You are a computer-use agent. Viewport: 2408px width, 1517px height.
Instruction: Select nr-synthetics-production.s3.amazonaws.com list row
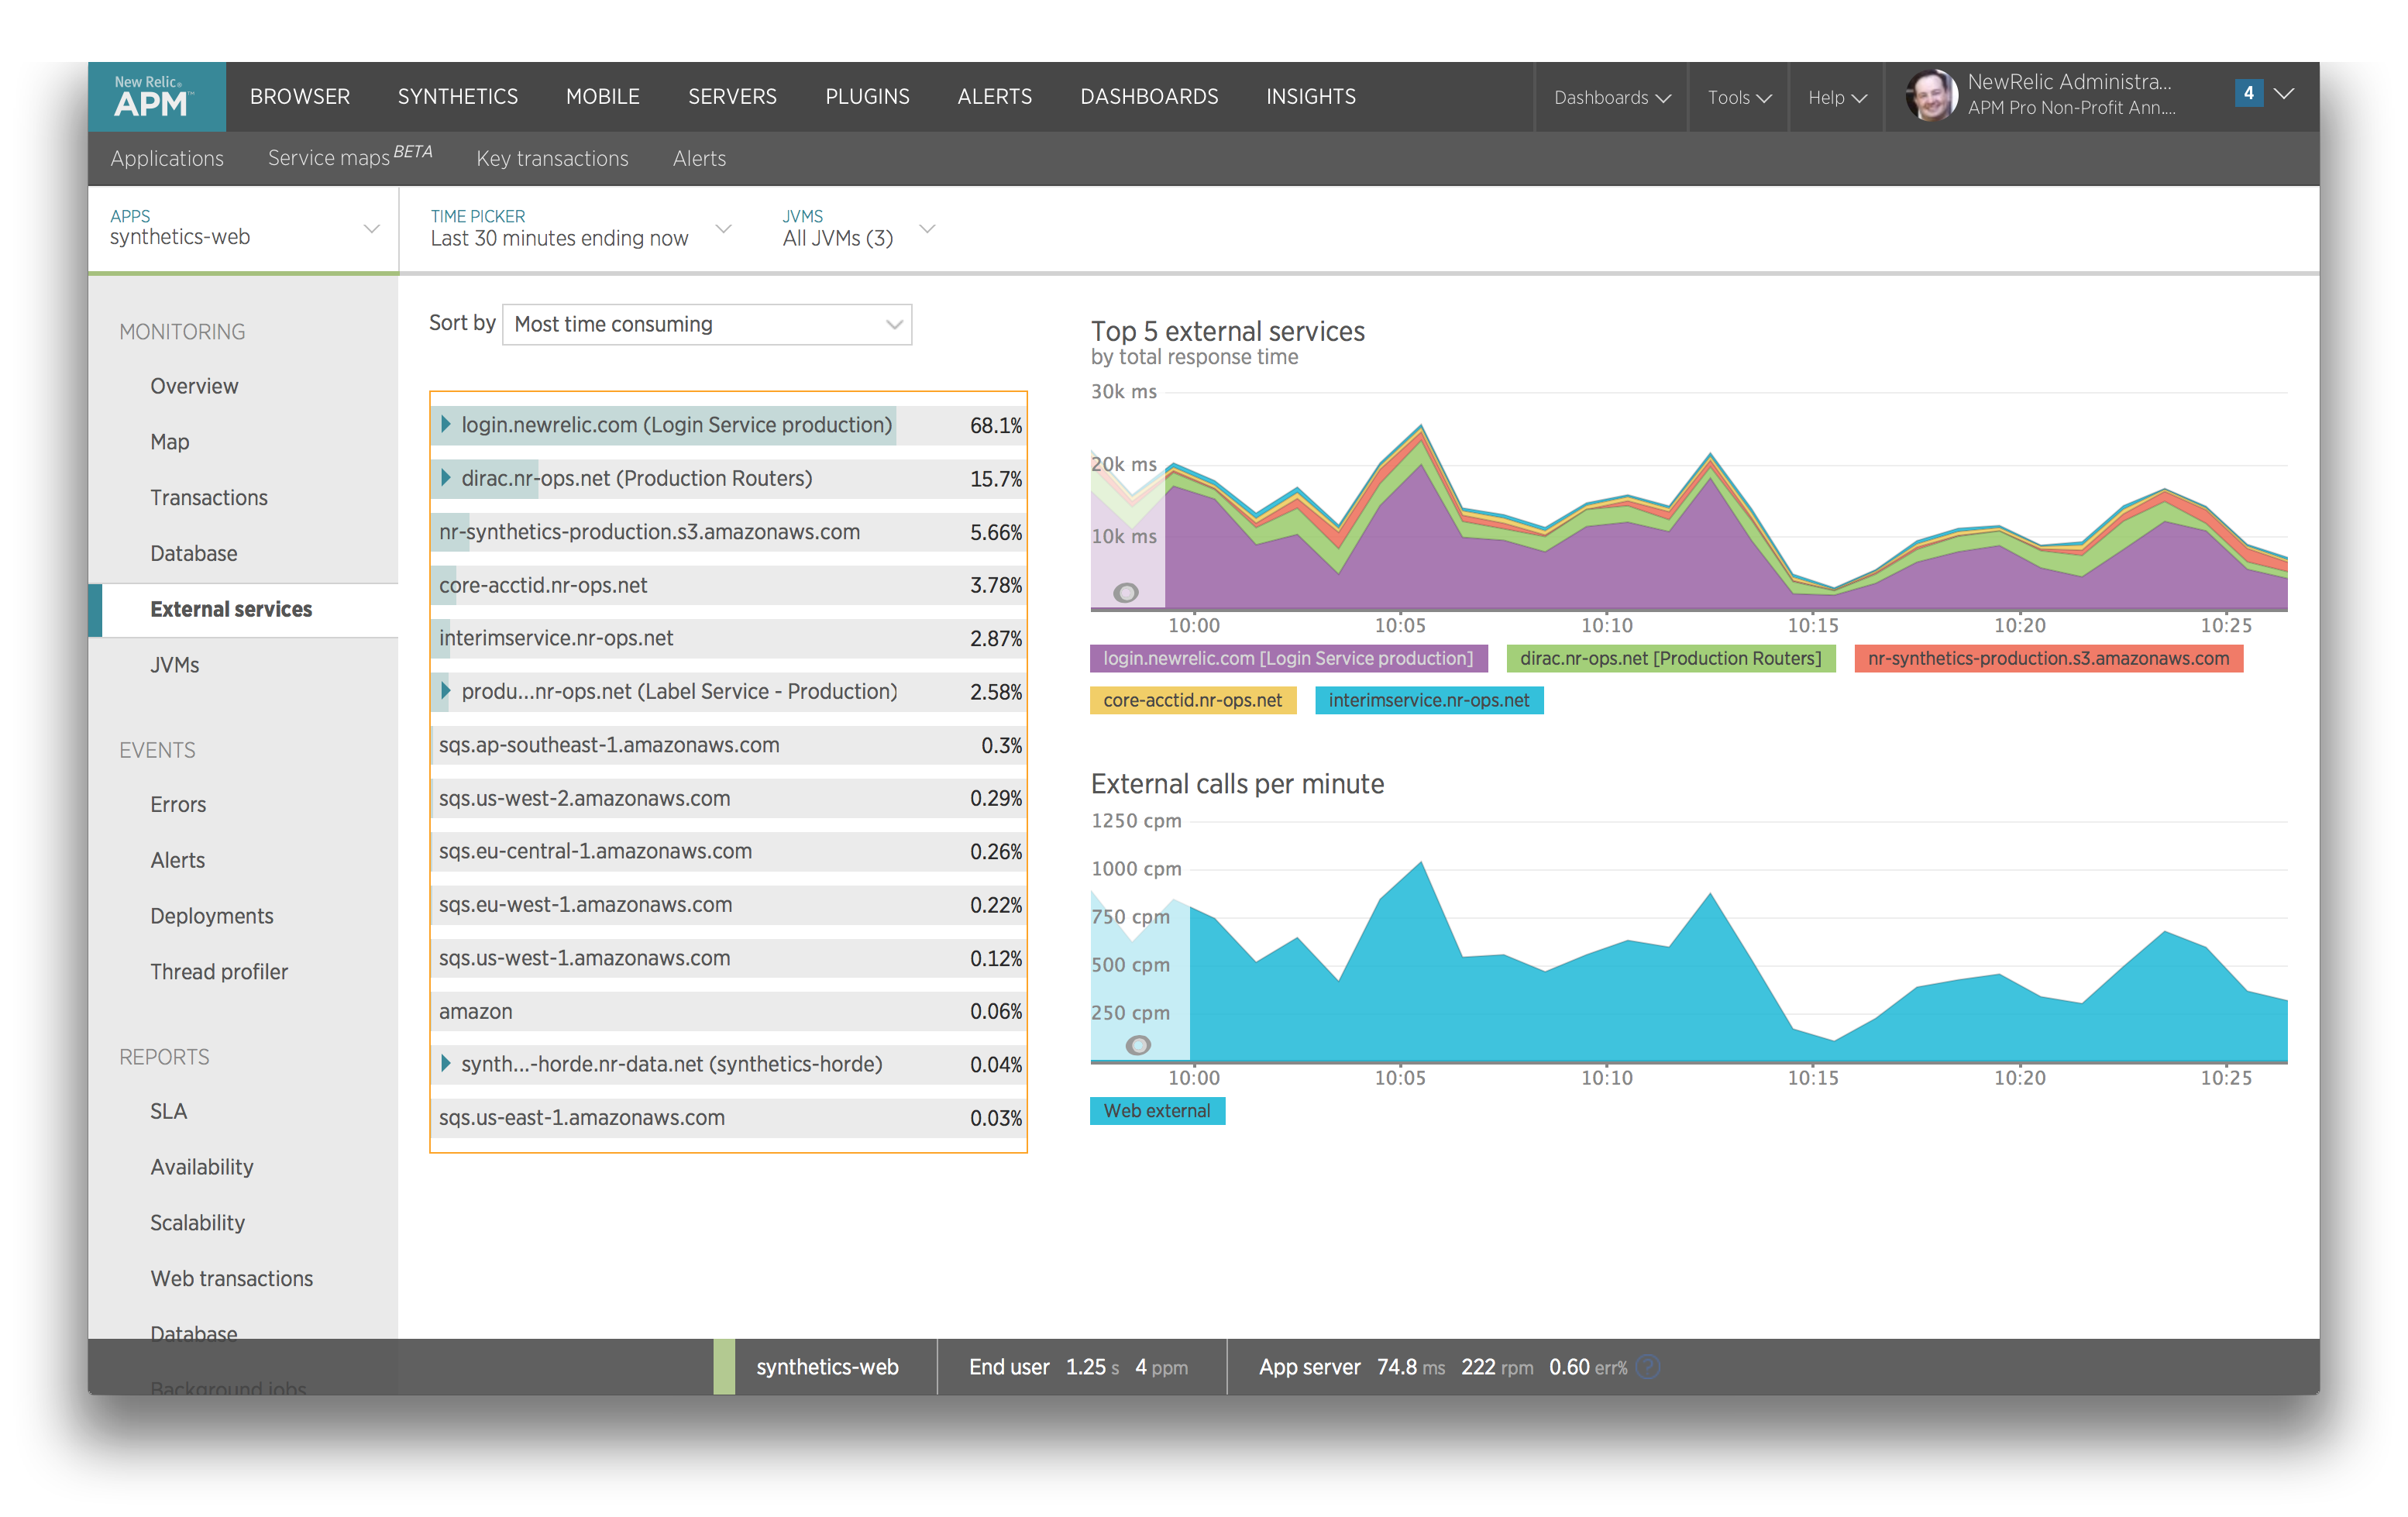729,531
